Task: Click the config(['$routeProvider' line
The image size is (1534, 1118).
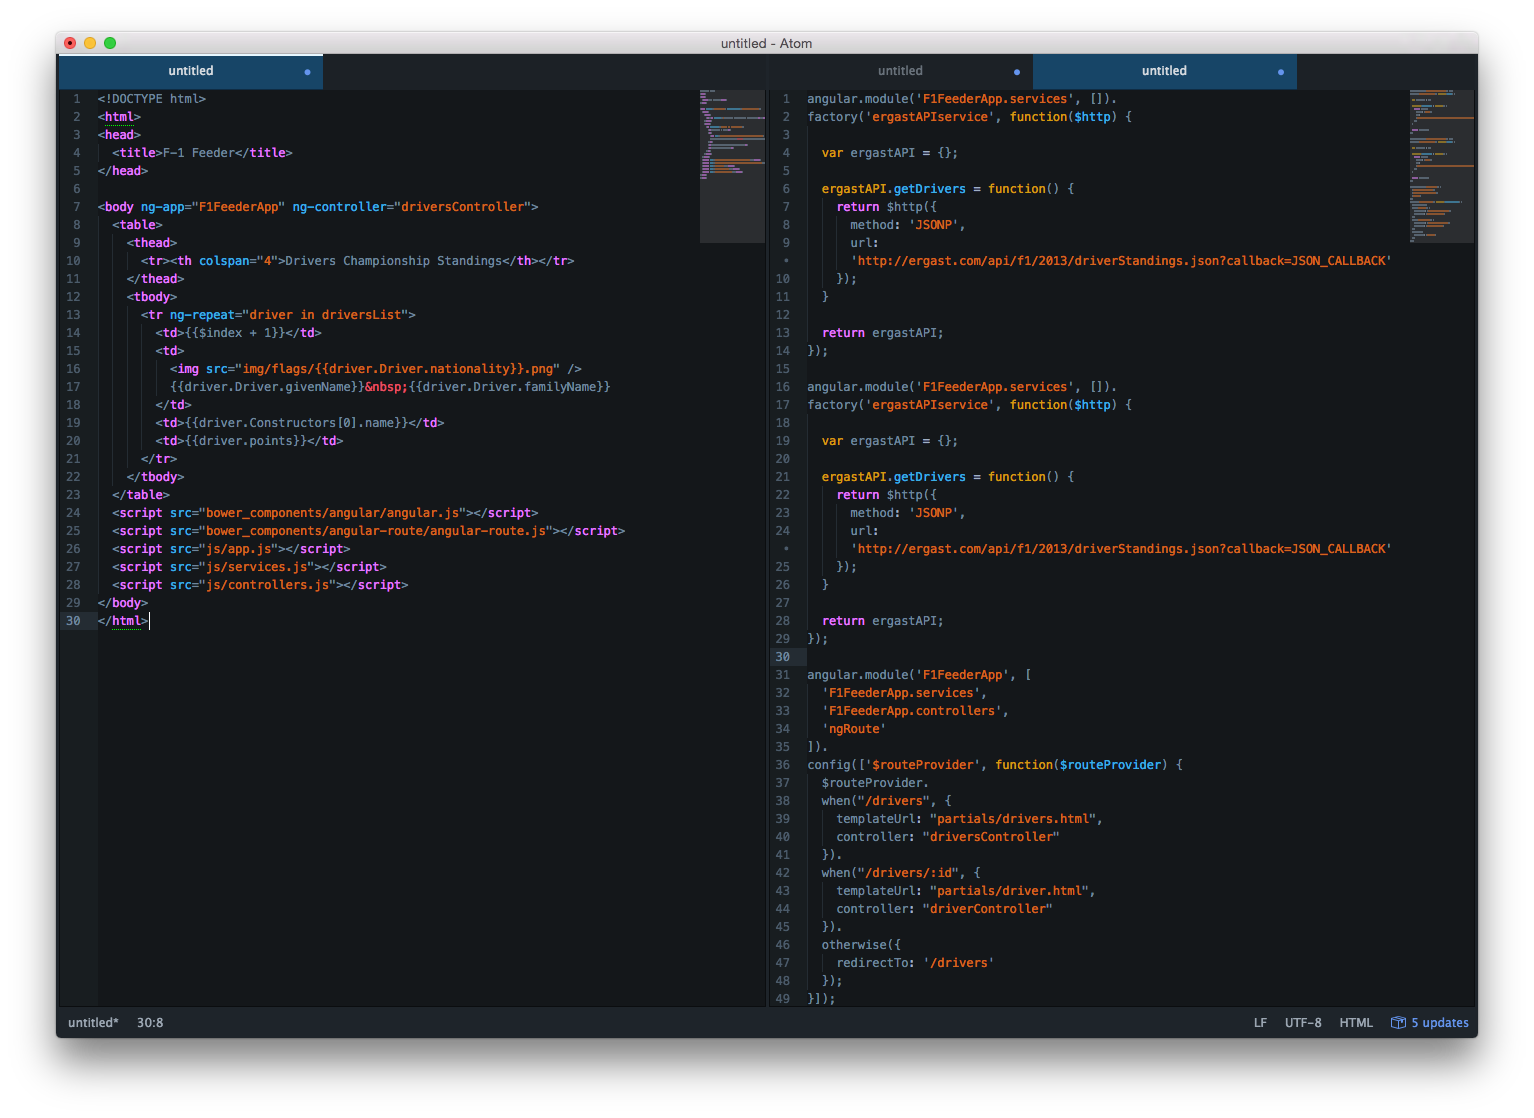Action: coord(995,765)
